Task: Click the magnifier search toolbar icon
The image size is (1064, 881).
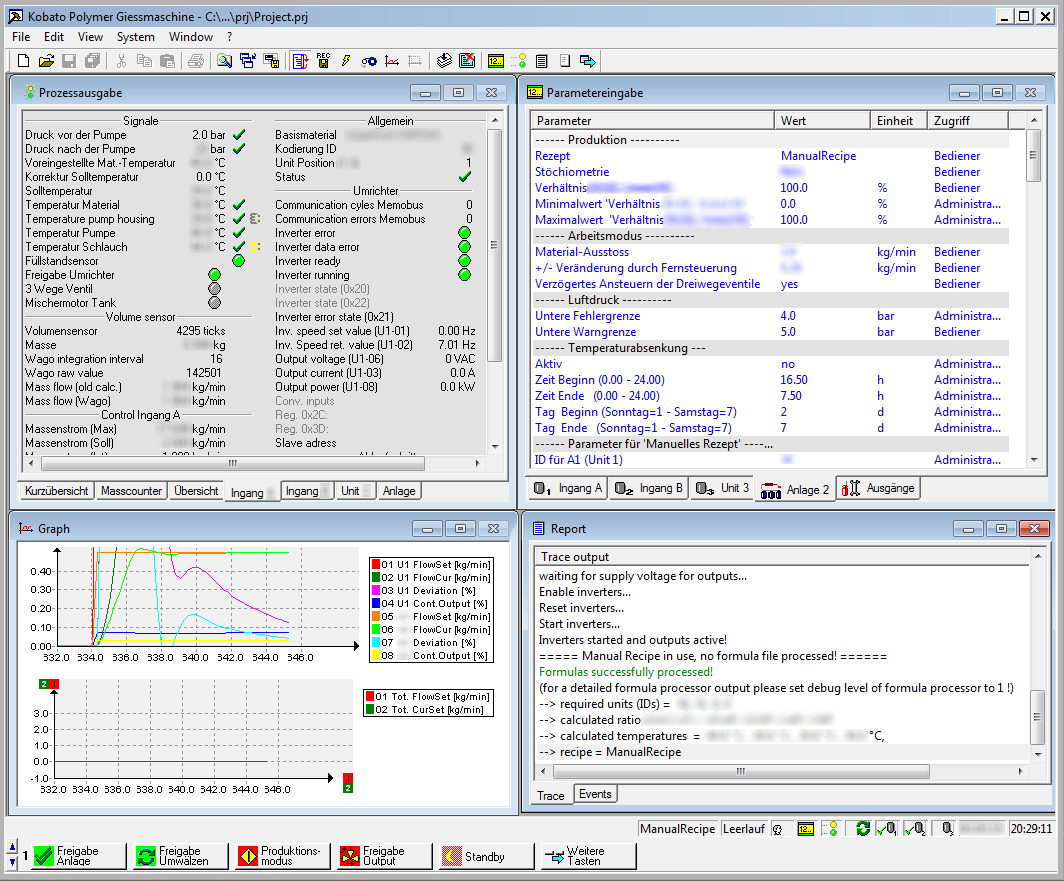Action: (224, 61)
